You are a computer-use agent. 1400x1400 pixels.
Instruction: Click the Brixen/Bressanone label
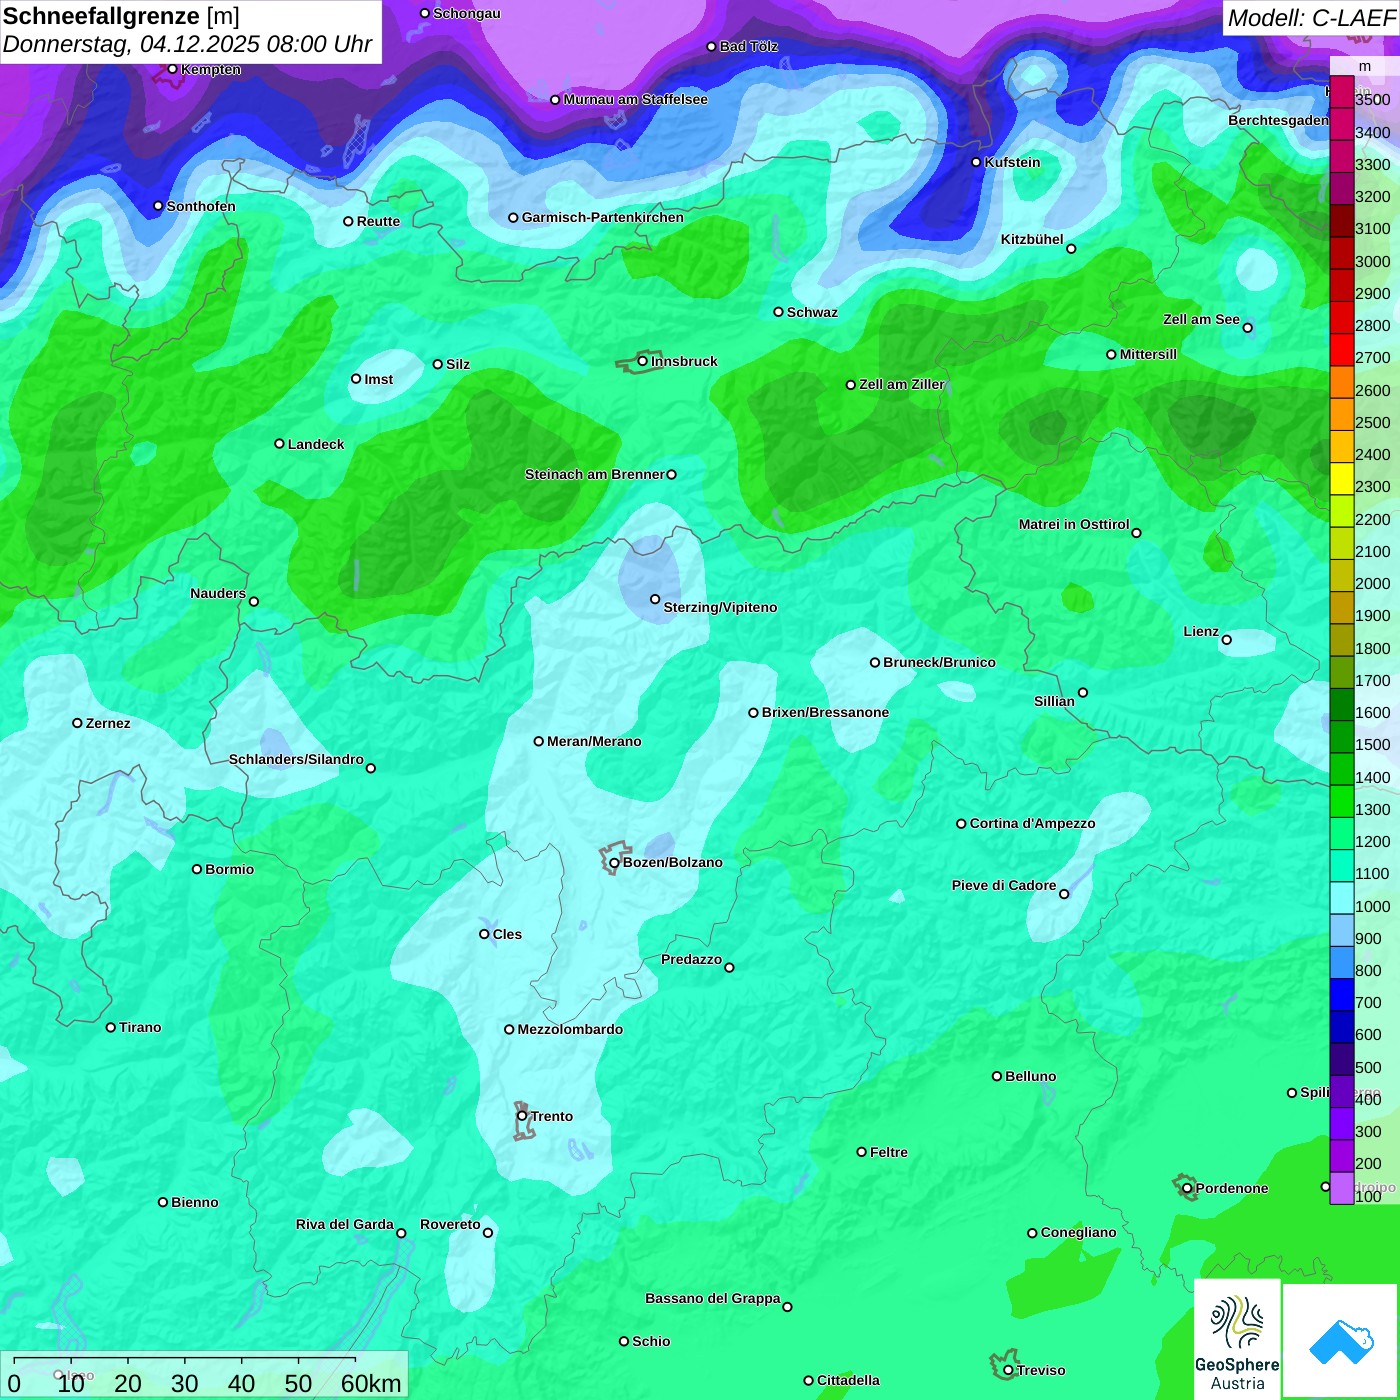(825, 712)
